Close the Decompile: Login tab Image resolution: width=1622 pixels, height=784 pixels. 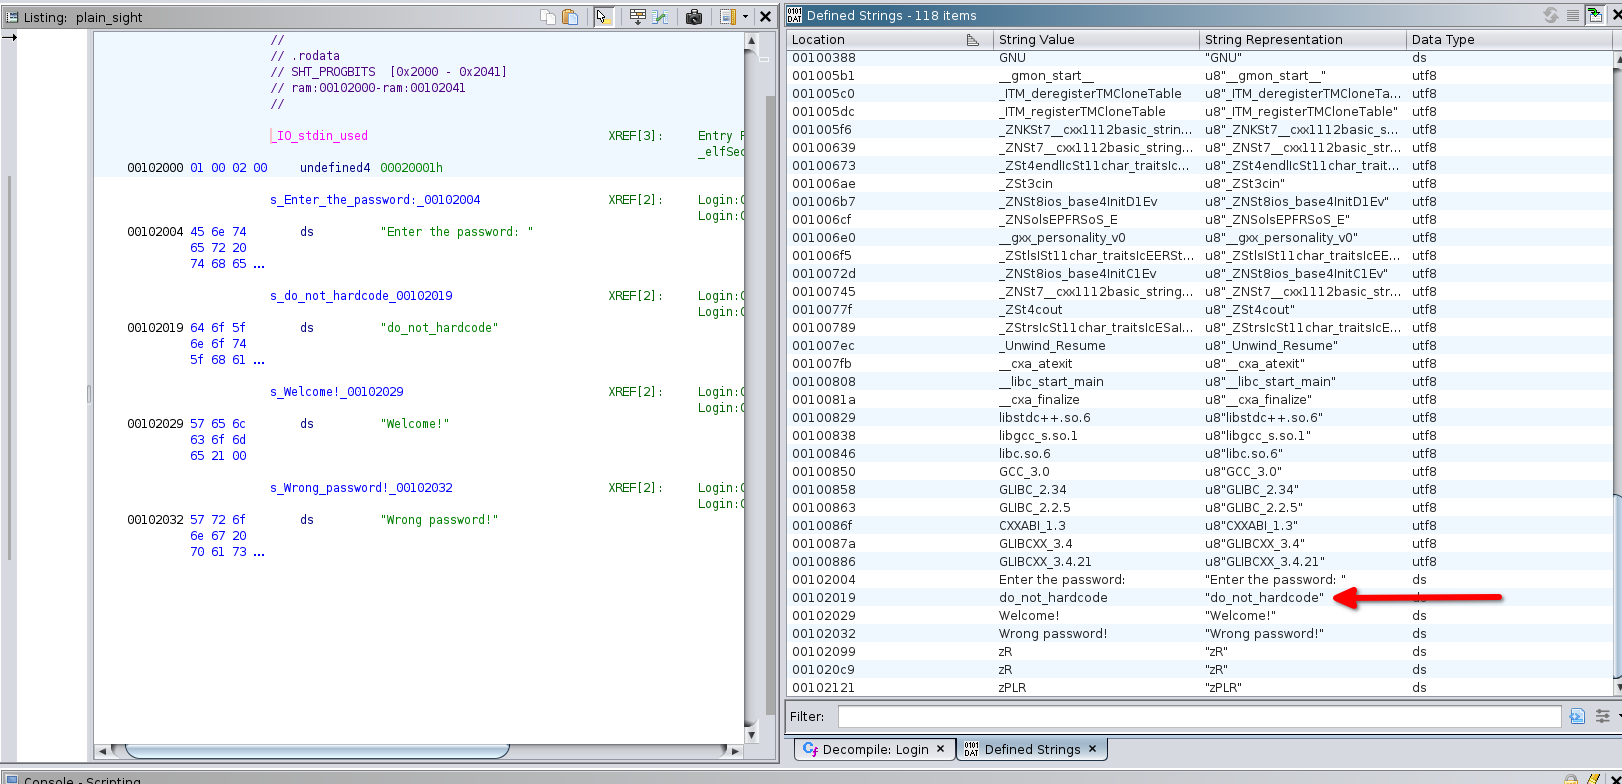coord(940,748)
